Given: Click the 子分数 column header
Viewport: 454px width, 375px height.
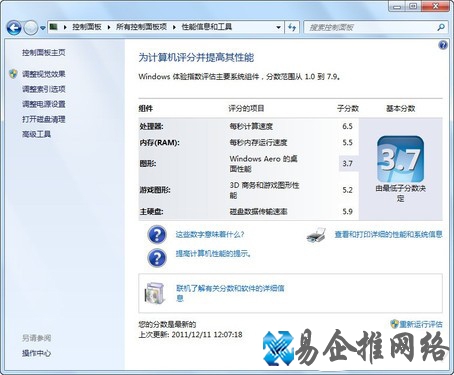Looking at the screenshot, I should 348,108.
